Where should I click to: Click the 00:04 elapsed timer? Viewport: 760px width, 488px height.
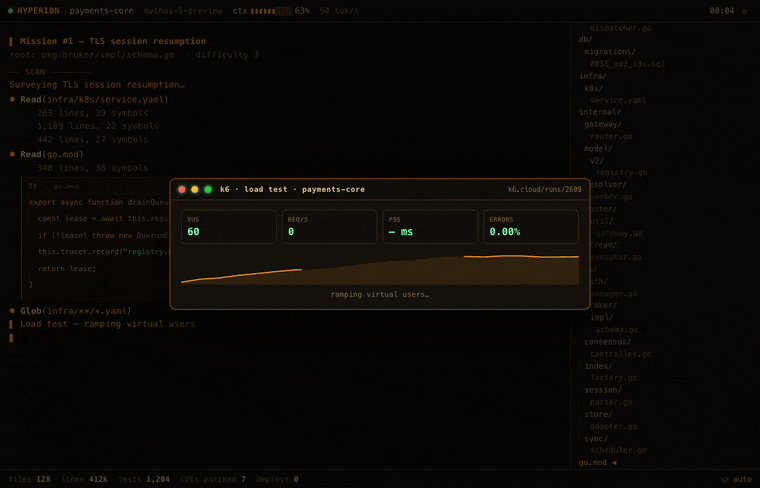(x=722, y=11)
